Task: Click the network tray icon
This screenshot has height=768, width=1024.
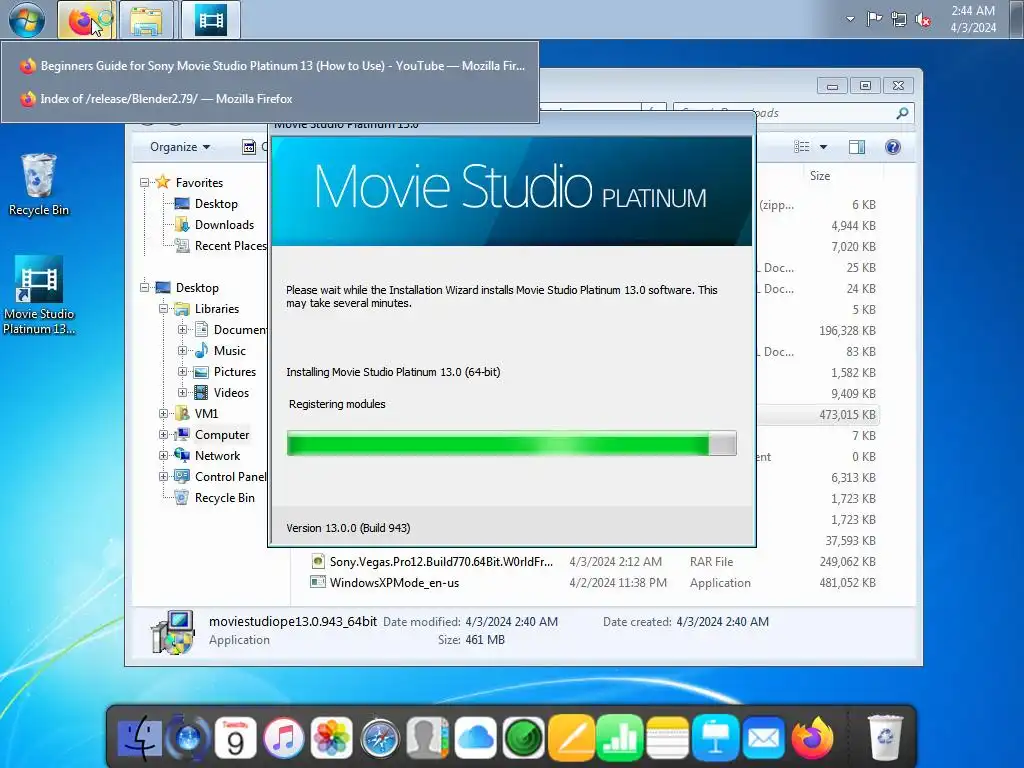Action: click(x=899, y=20)
